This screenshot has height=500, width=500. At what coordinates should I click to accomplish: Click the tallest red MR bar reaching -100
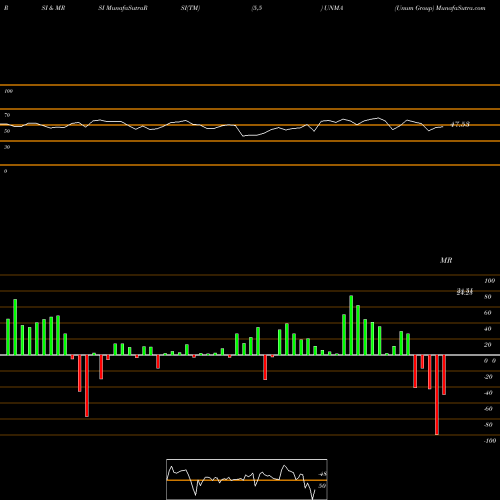(x=437, y=395)
